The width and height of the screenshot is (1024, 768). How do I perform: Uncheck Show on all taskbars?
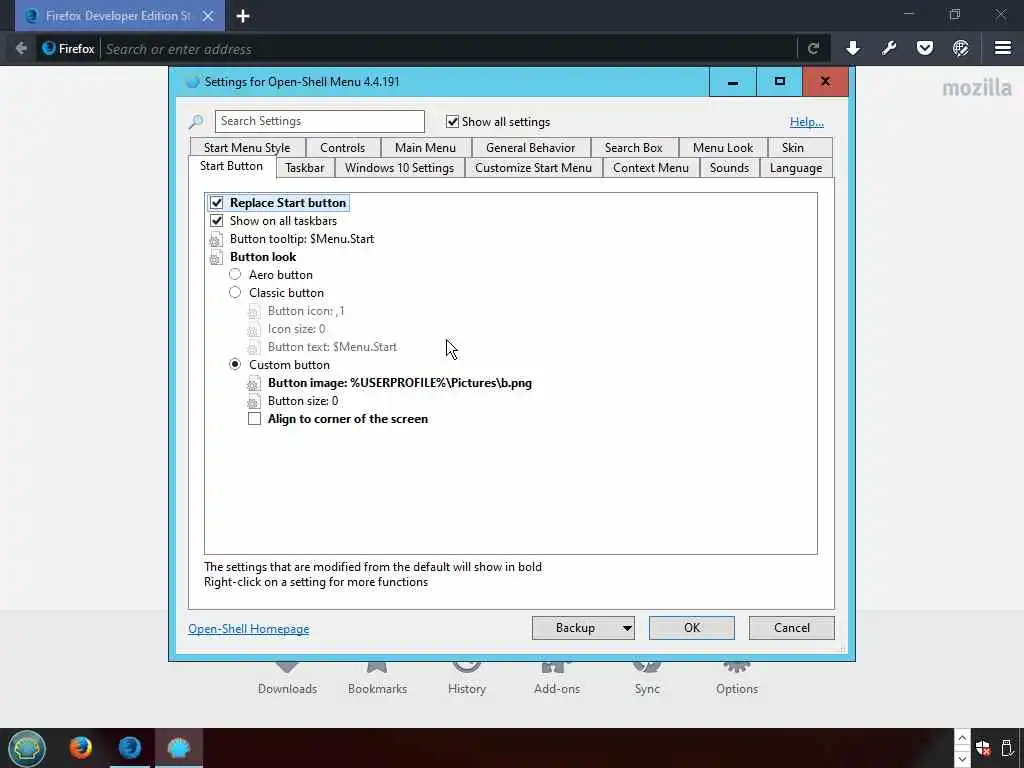click(217, 221)
